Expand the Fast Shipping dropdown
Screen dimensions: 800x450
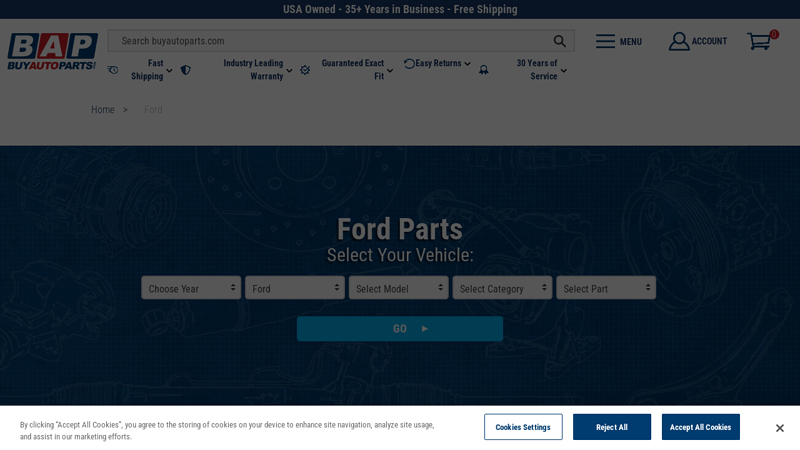click(169, 70)
